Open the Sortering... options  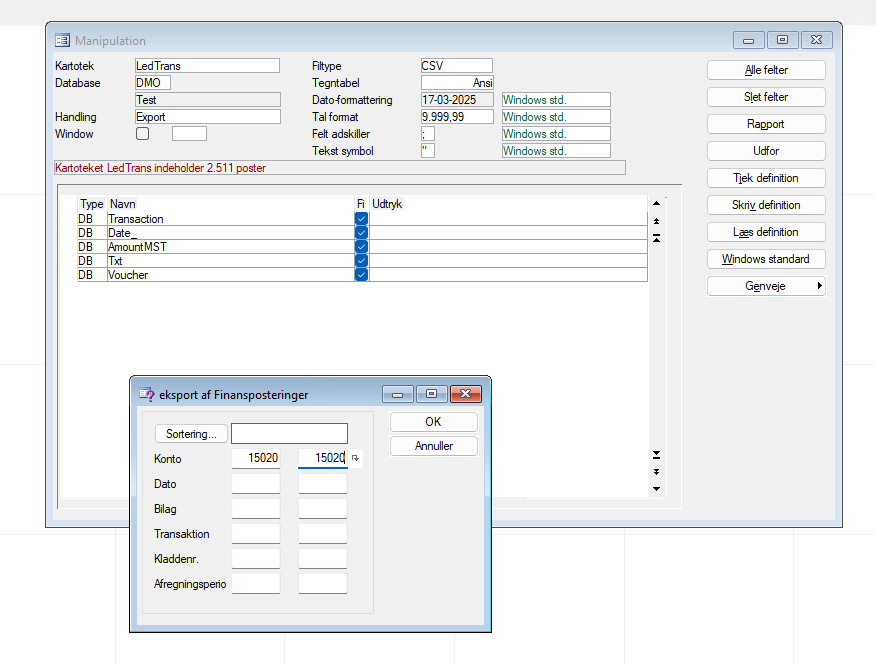coord(191,434)
